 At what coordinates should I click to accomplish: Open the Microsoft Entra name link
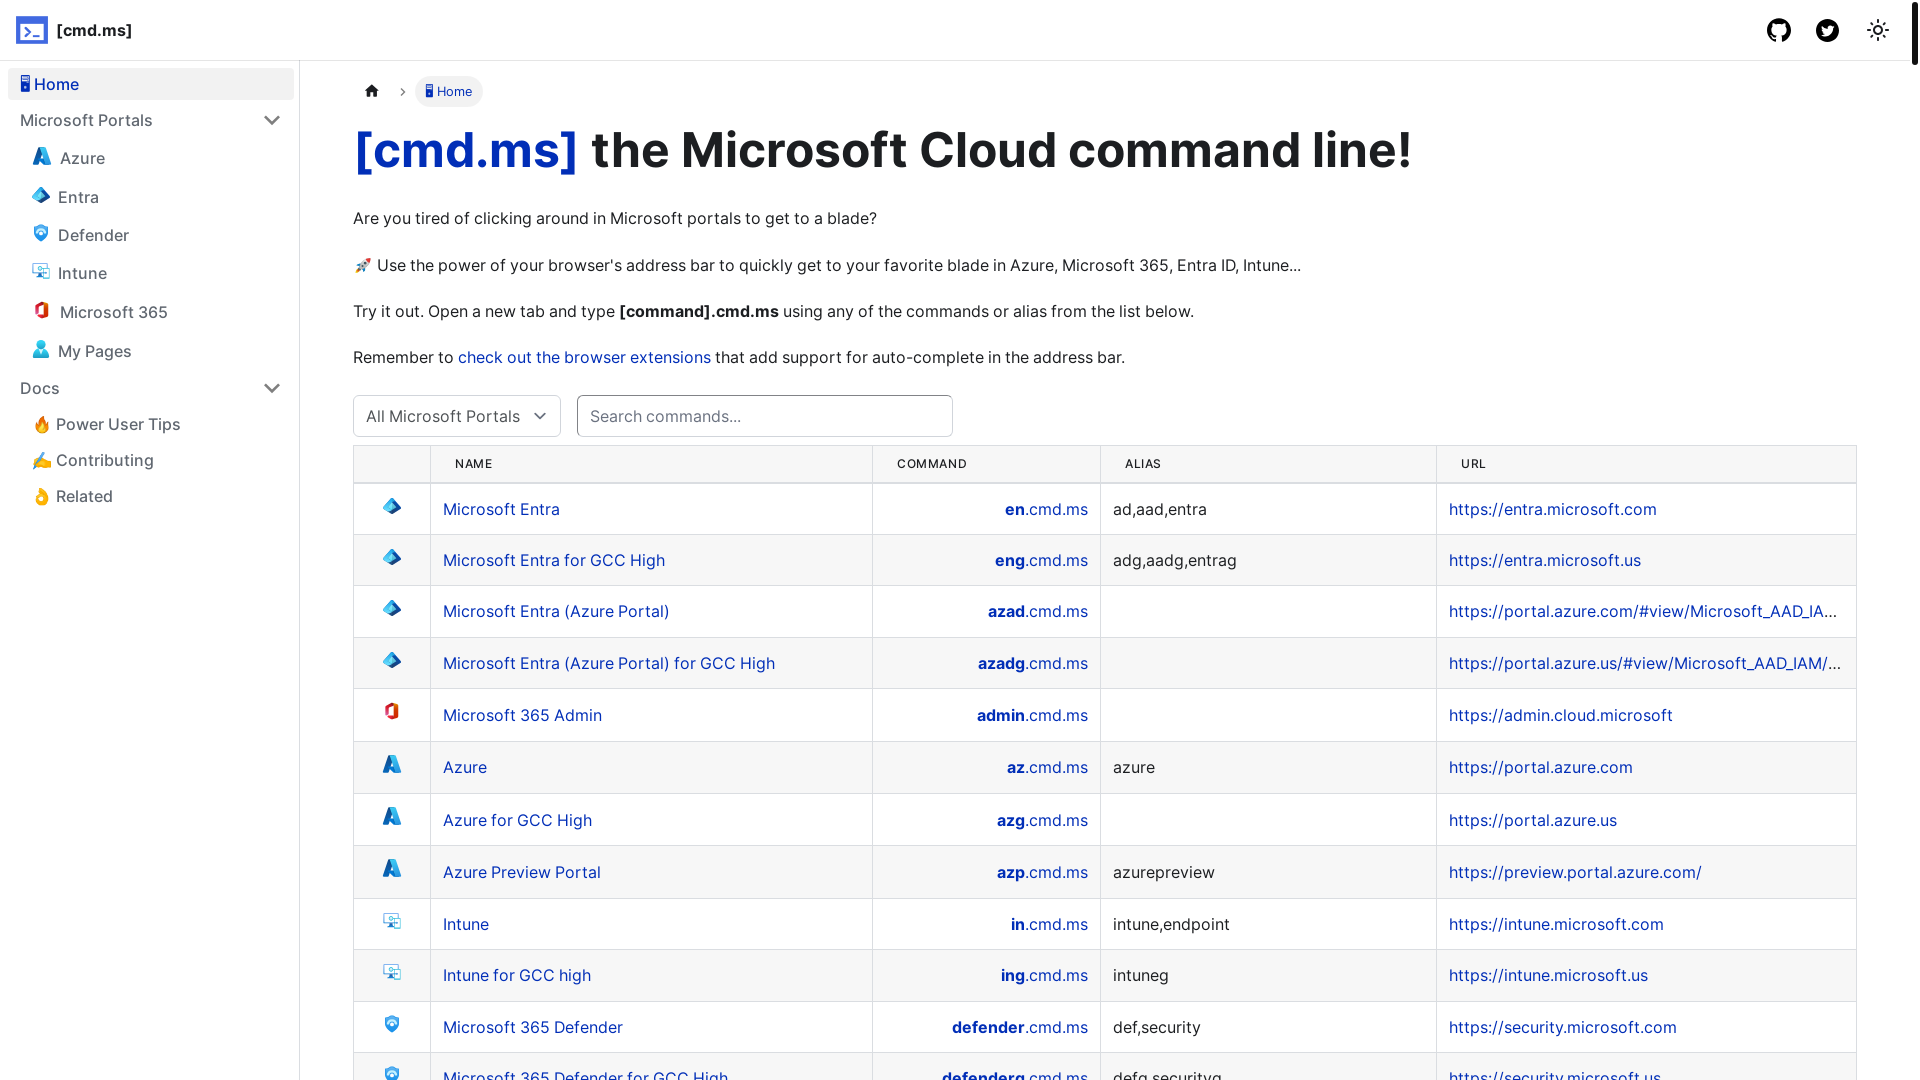point(501,509)
